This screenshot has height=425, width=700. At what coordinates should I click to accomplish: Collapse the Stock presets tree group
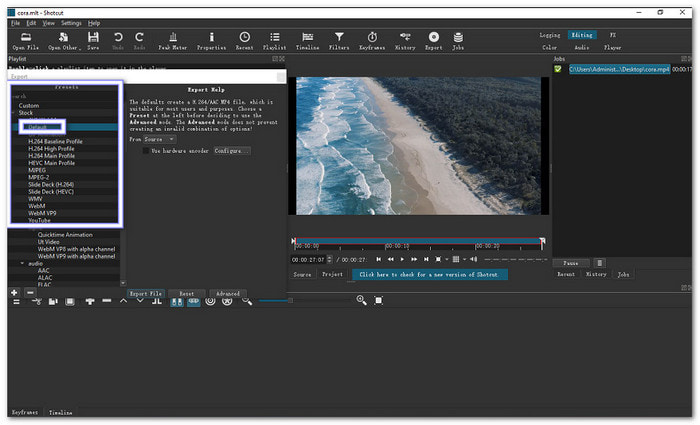13,113
